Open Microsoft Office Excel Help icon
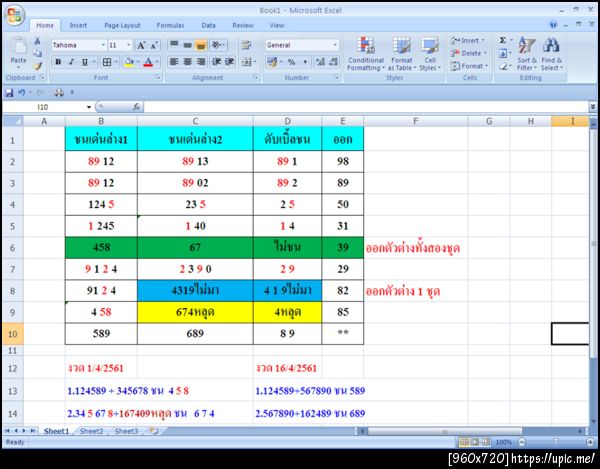 (x=553, y=25)
